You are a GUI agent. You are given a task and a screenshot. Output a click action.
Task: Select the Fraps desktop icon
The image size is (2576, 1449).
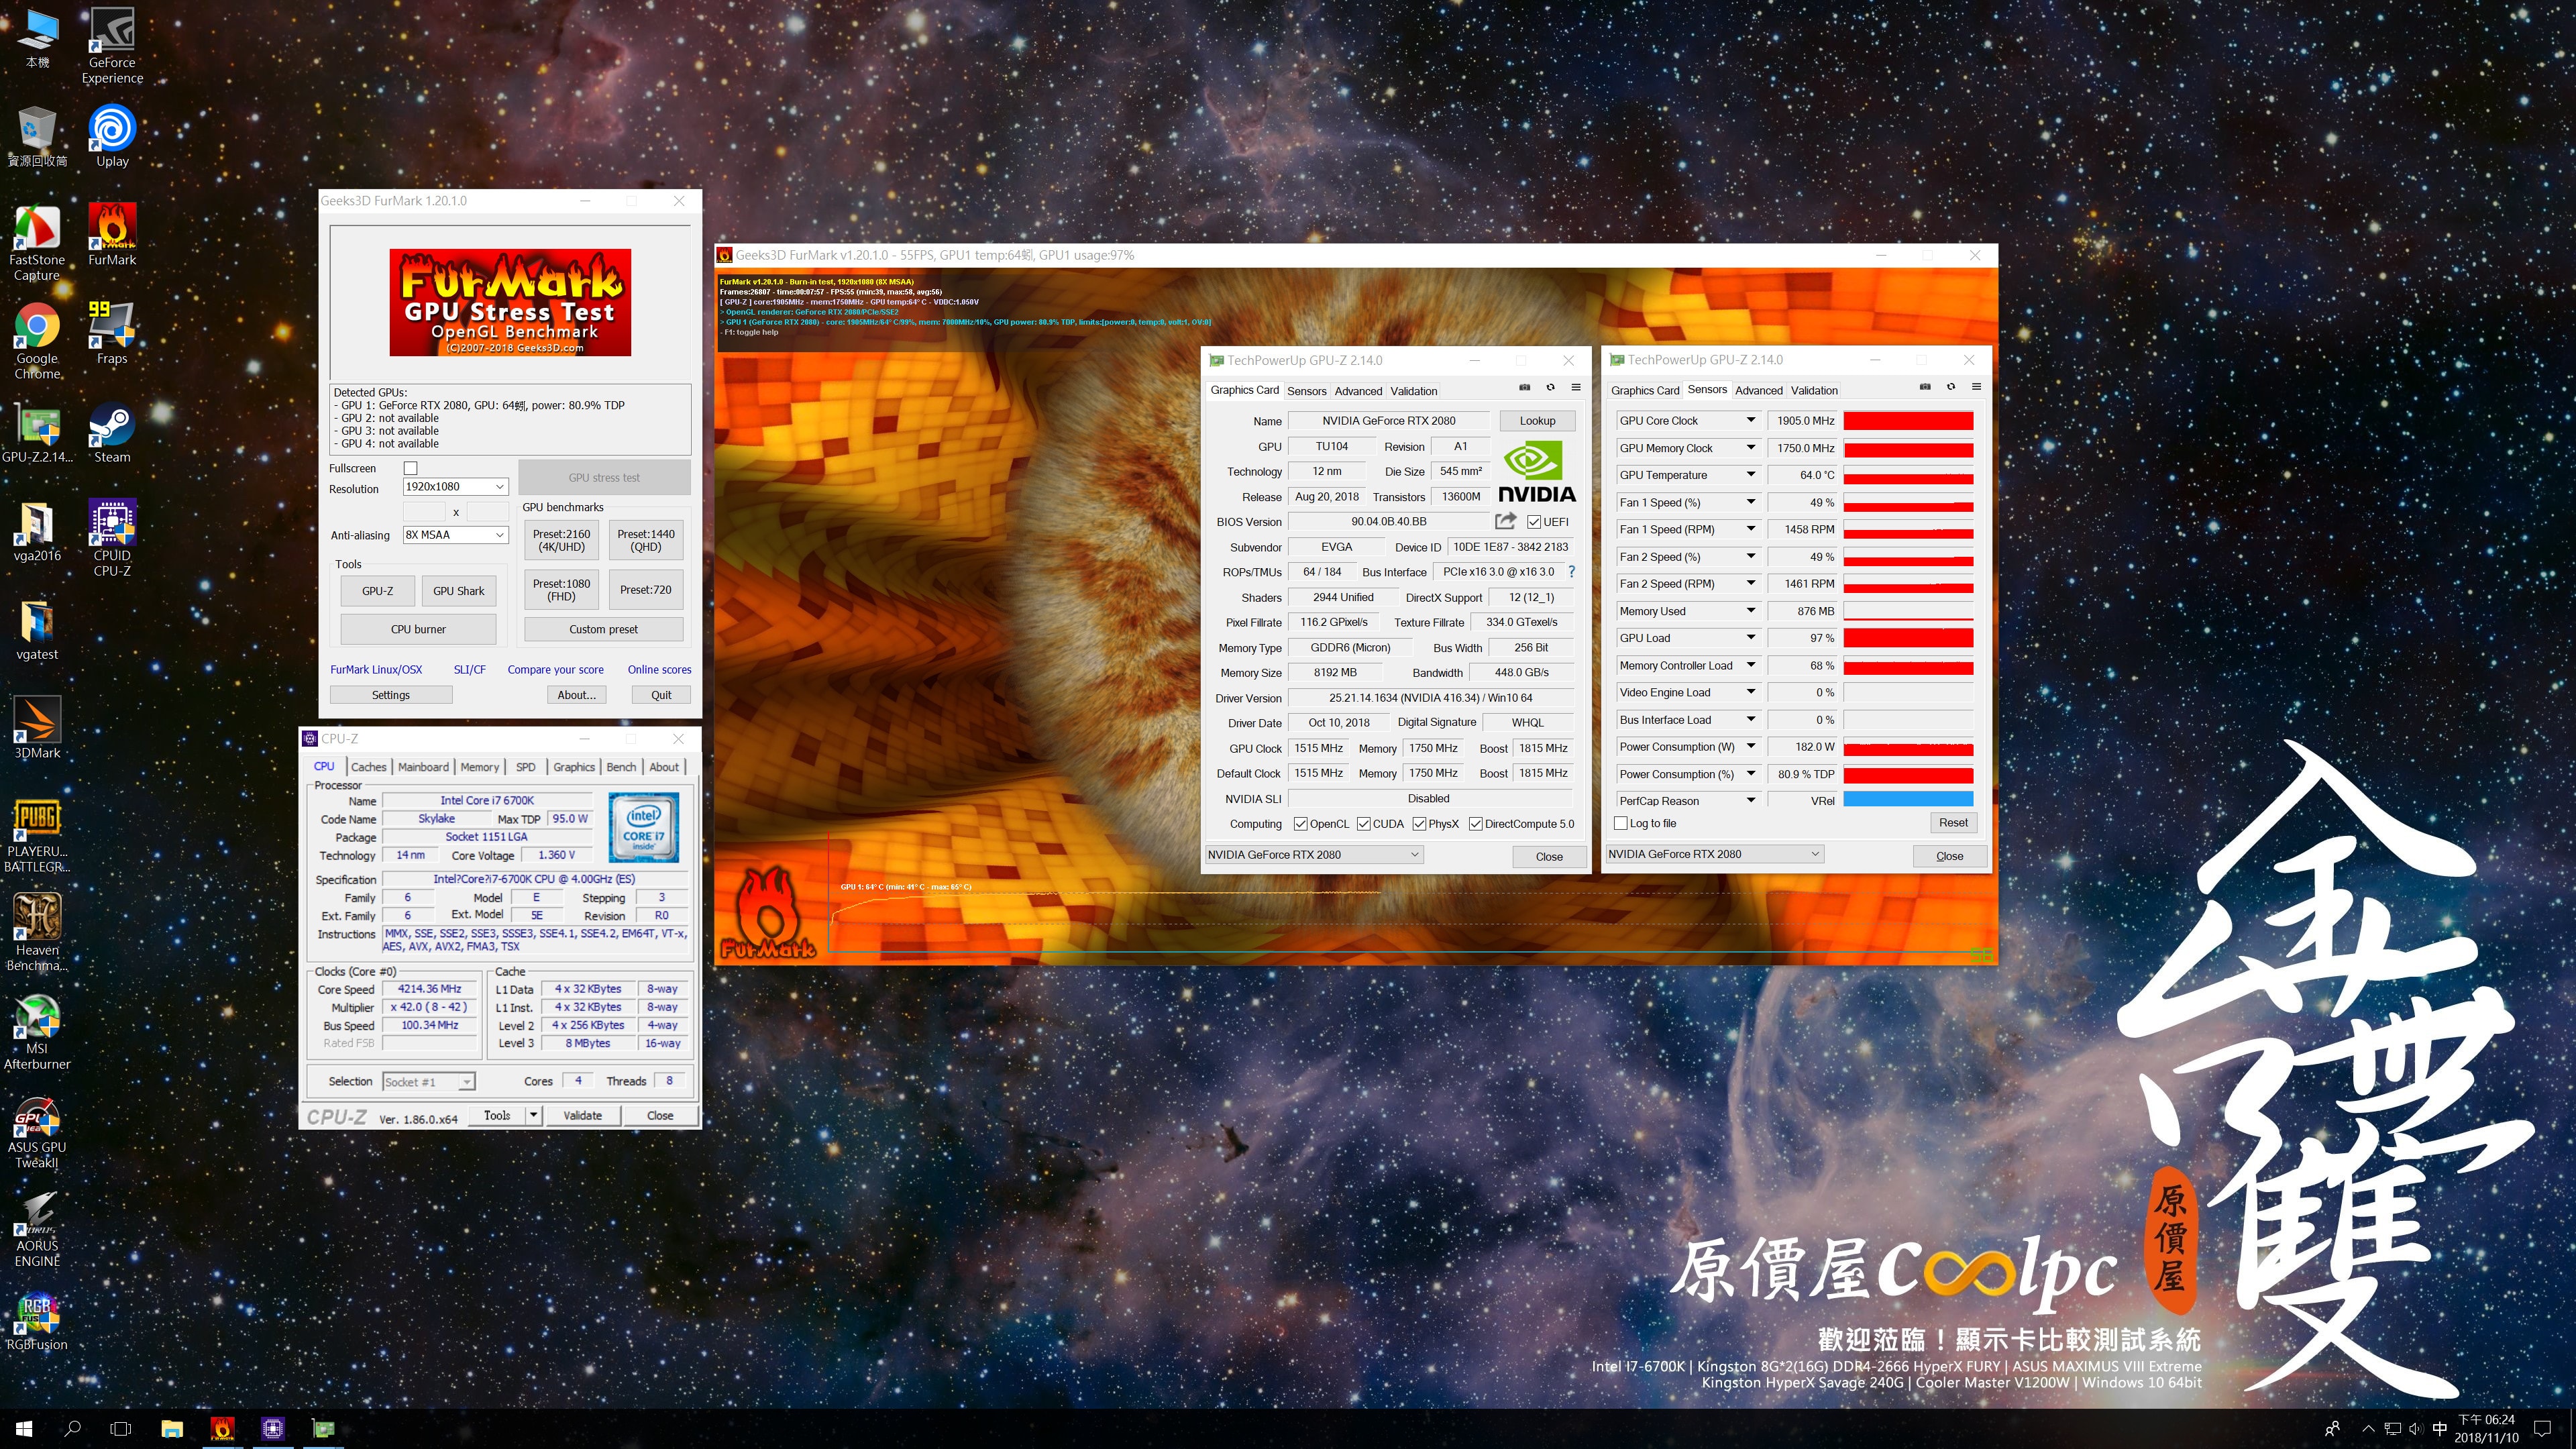coord(112,333)
